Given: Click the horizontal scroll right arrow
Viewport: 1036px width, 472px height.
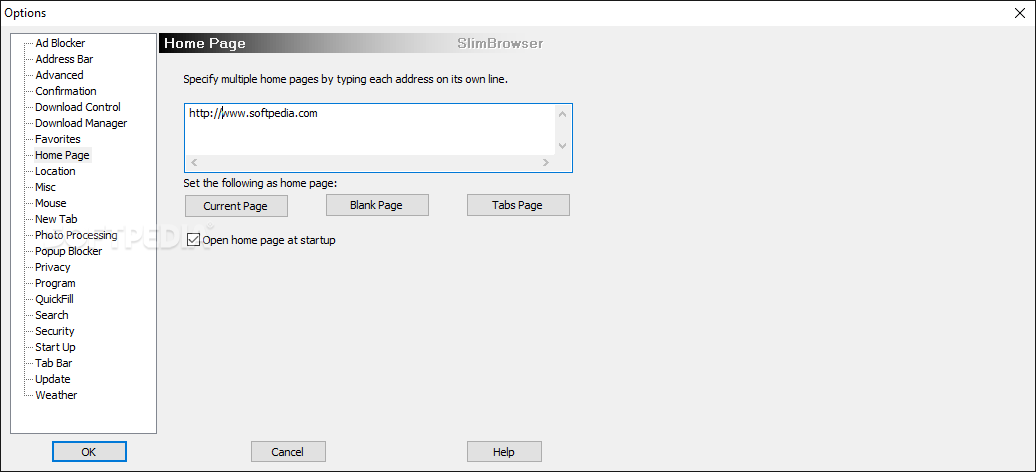Looking at the screenshot, I should point(546,162).
